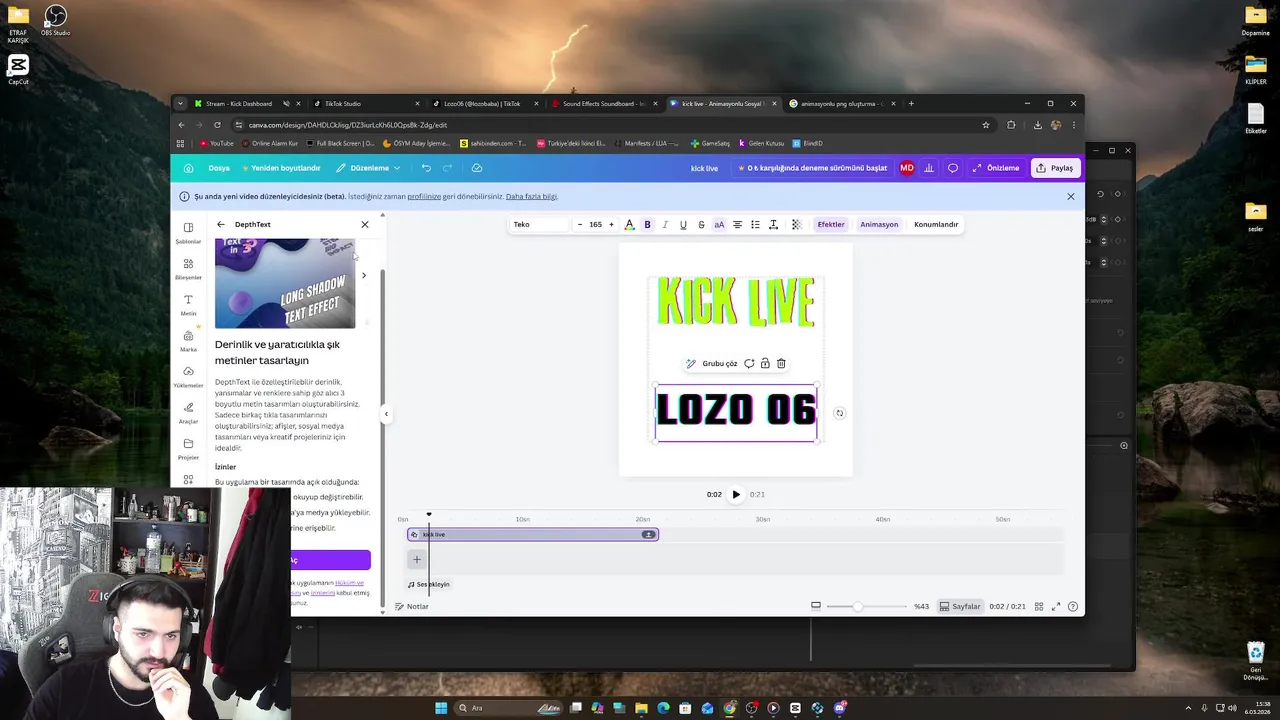Image resolution: width=1280 pixels, height=720 pixels.
Task: Open the Bileşenler sidebar panel
Action: [x=188, y=269]
